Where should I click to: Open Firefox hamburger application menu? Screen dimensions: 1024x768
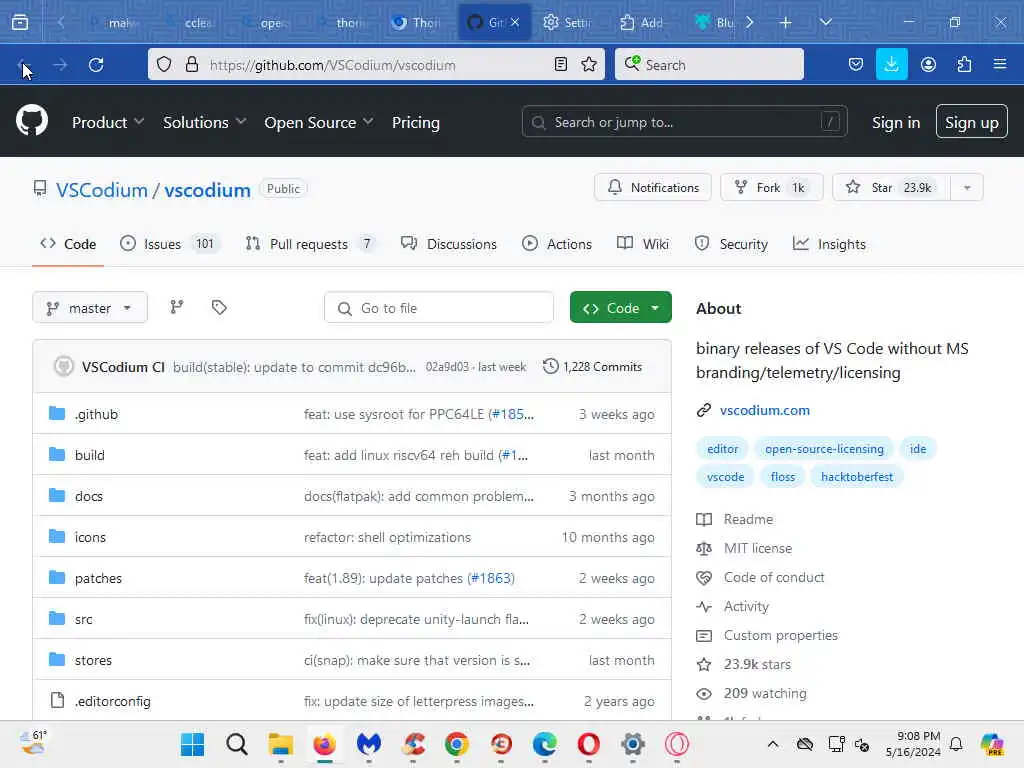click(x=1000, y=64)
